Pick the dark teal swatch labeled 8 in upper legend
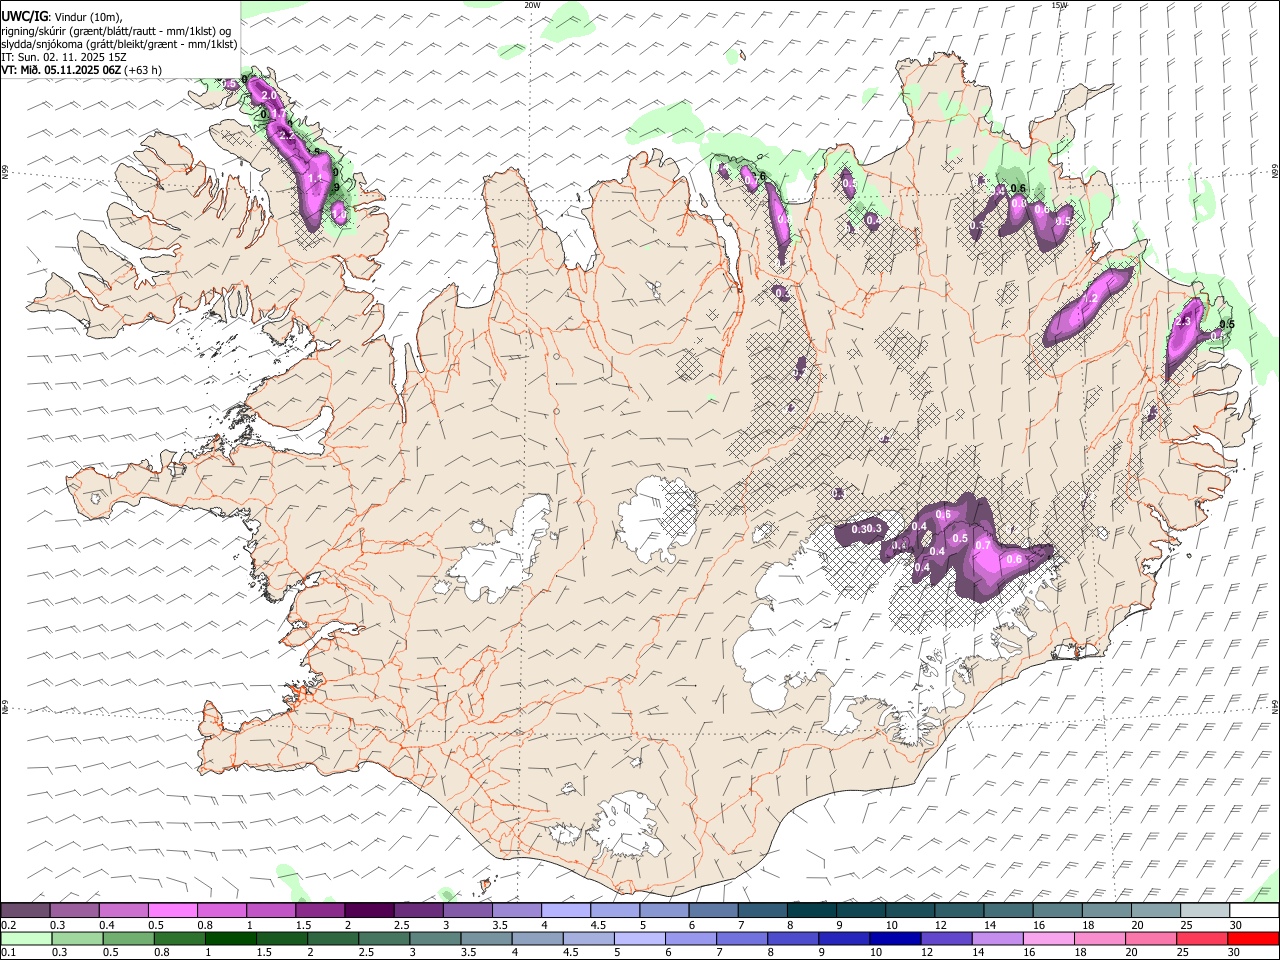Screen dimensions: 1280x960 coord(811,910)
